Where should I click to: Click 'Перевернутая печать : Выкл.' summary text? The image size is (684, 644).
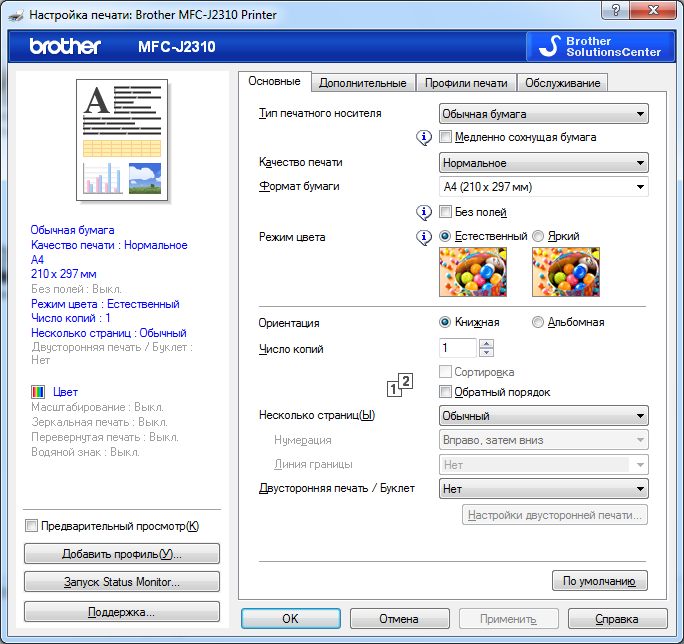(105, 437)
